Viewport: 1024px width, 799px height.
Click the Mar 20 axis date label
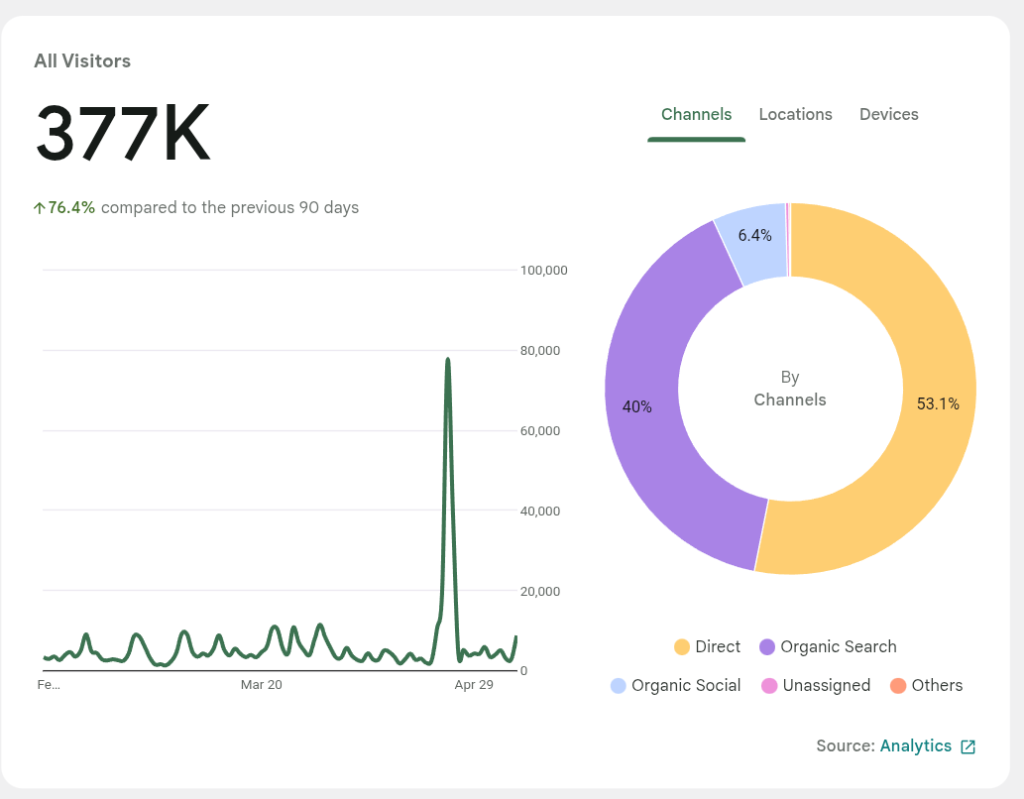coord(261,685)
